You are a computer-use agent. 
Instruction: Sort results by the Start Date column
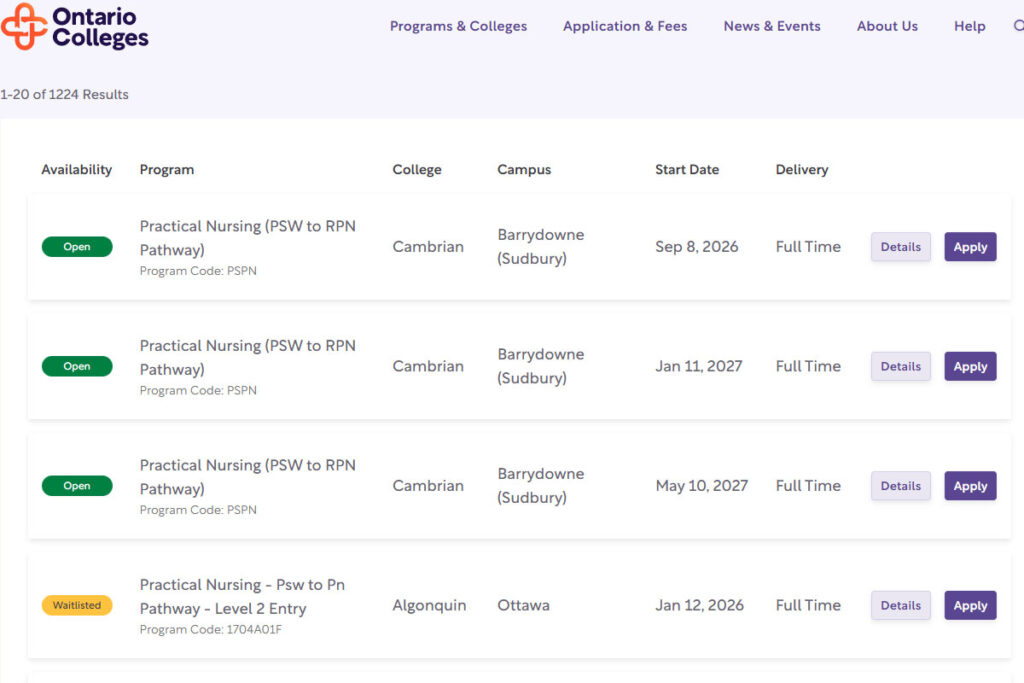click(687, 169)
